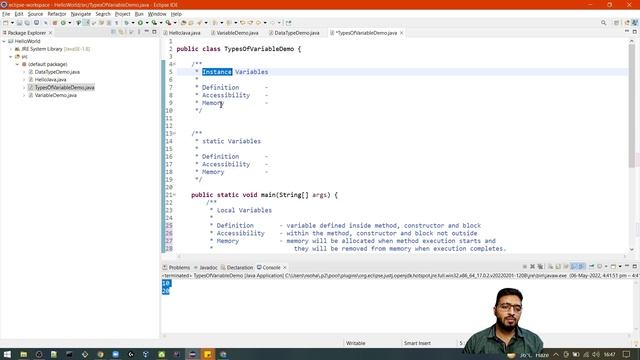The width and height of the screenshot is (640, 360).
Task: Show hidden system tray icons chevron
Action: tap(556, 355)
